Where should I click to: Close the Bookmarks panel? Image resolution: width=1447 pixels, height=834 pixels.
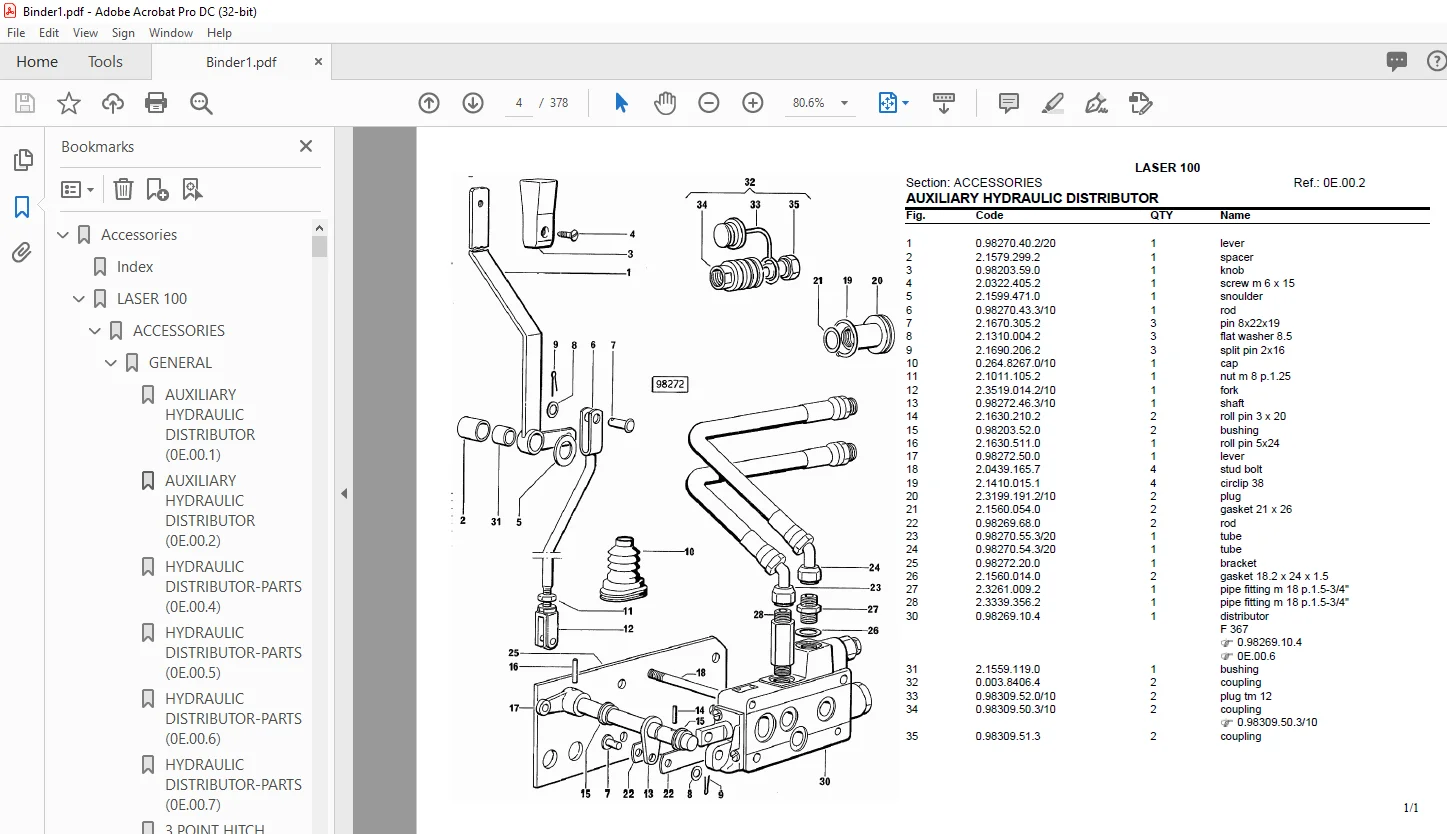pyautogui.click(x=306, y=146)
